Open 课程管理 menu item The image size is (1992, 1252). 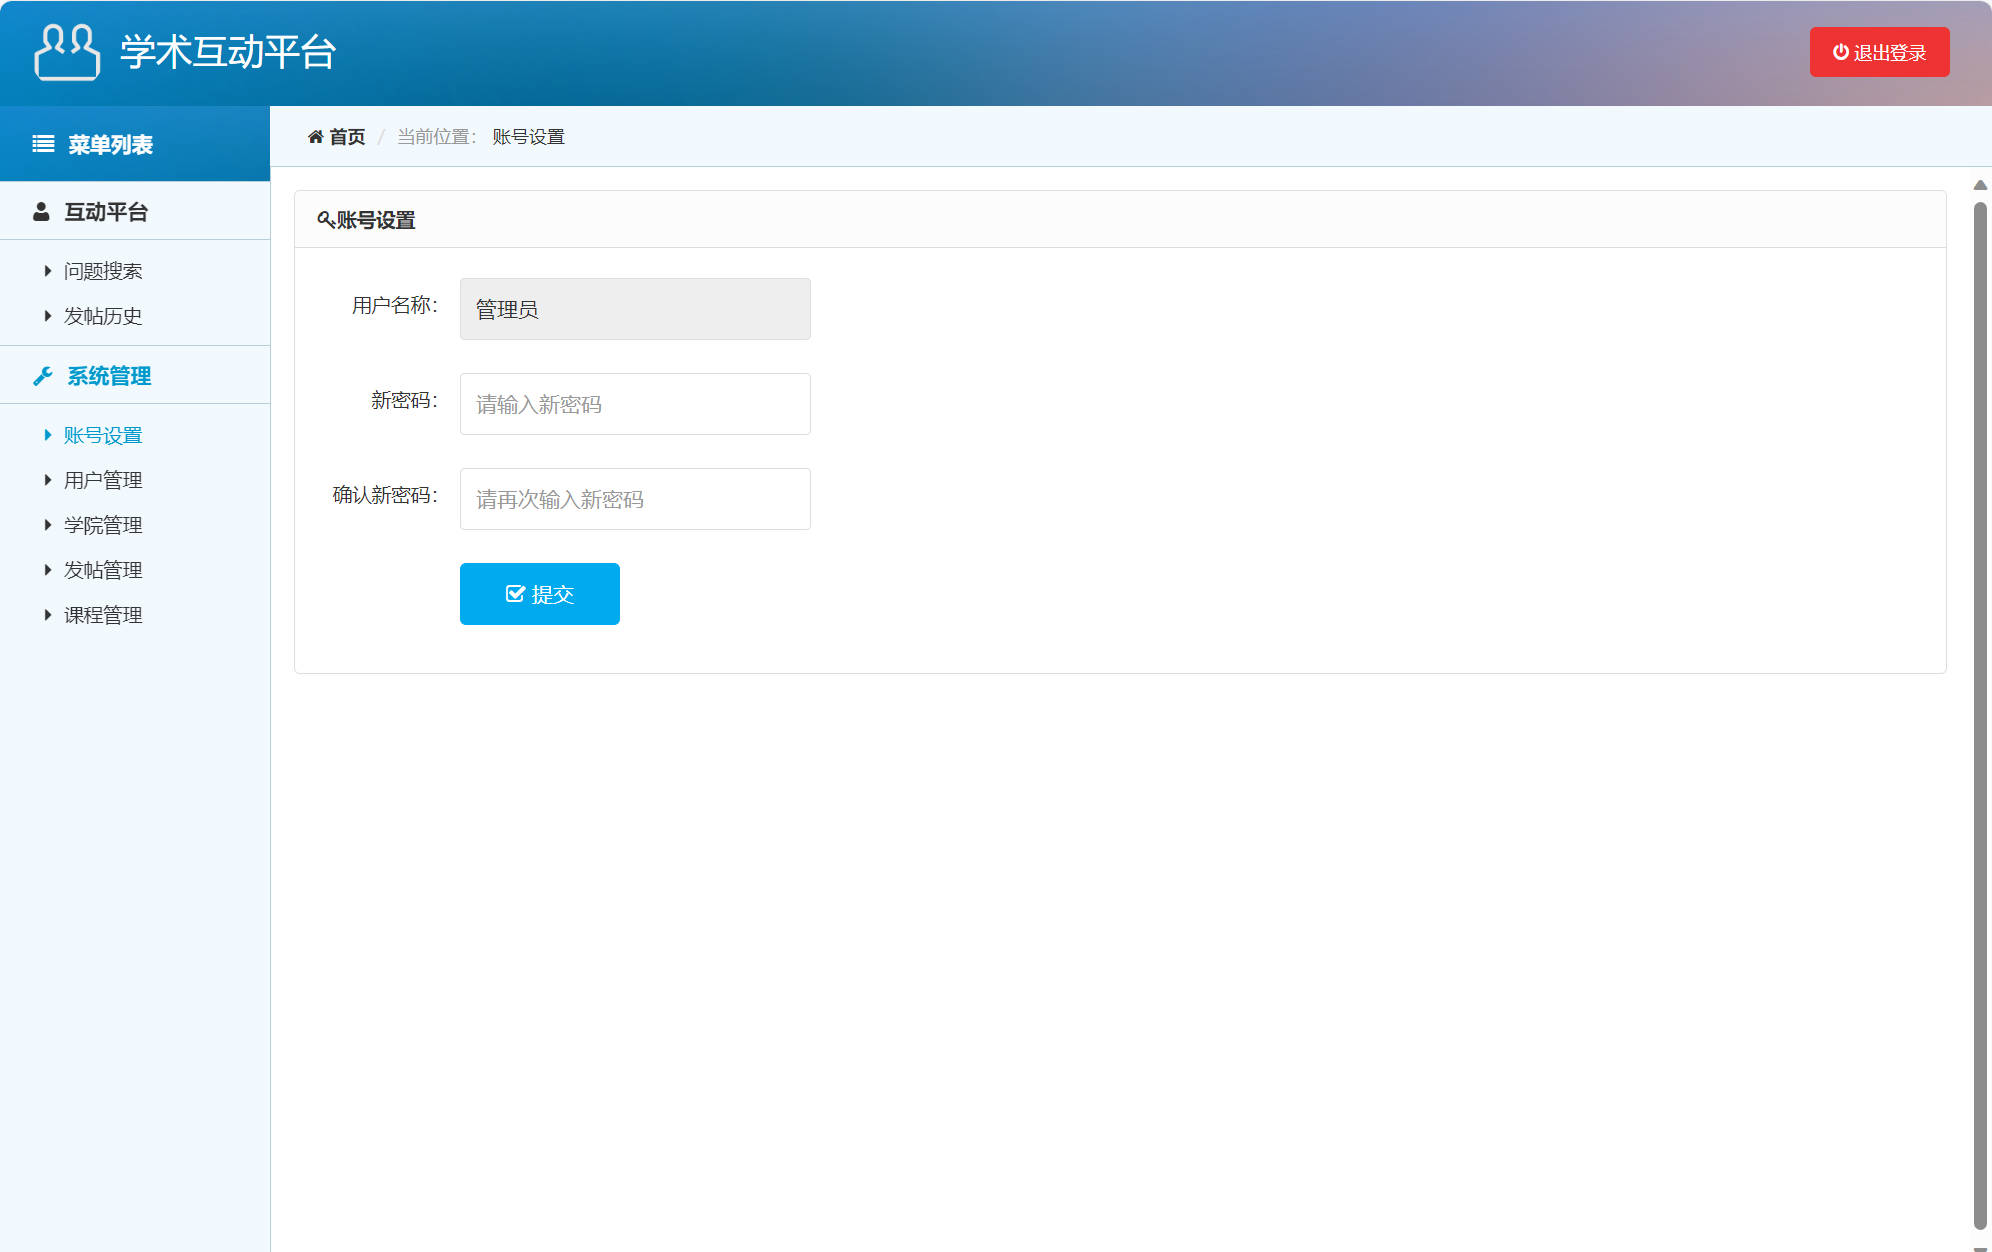103,615
